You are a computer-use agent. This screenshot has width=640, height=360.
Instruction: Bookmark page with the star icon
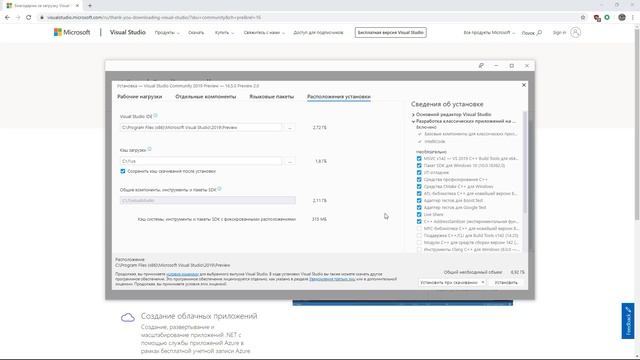(x=583, y=18)
